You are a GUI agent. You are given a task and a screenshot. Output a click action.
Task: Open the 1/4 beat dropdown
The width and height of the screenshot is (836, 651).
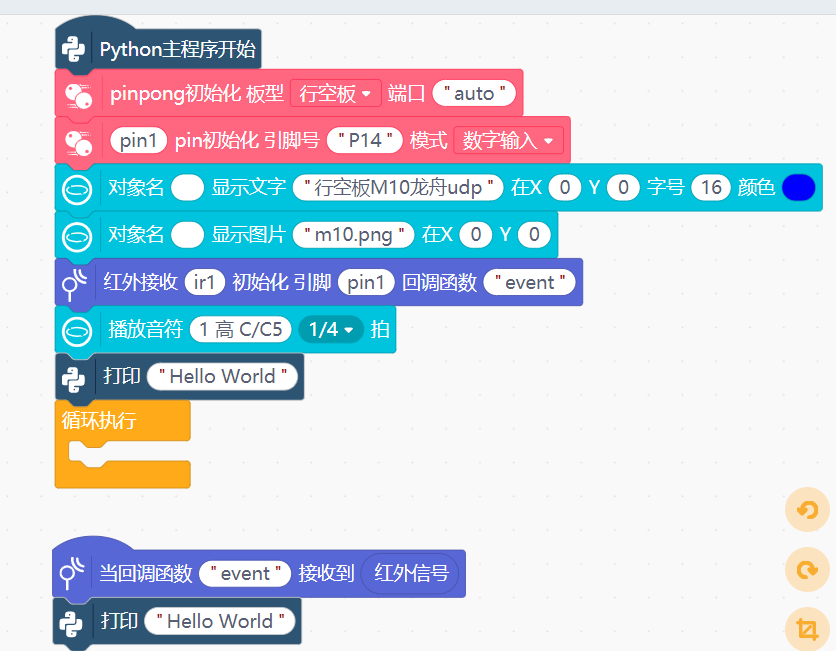(331, 329)
